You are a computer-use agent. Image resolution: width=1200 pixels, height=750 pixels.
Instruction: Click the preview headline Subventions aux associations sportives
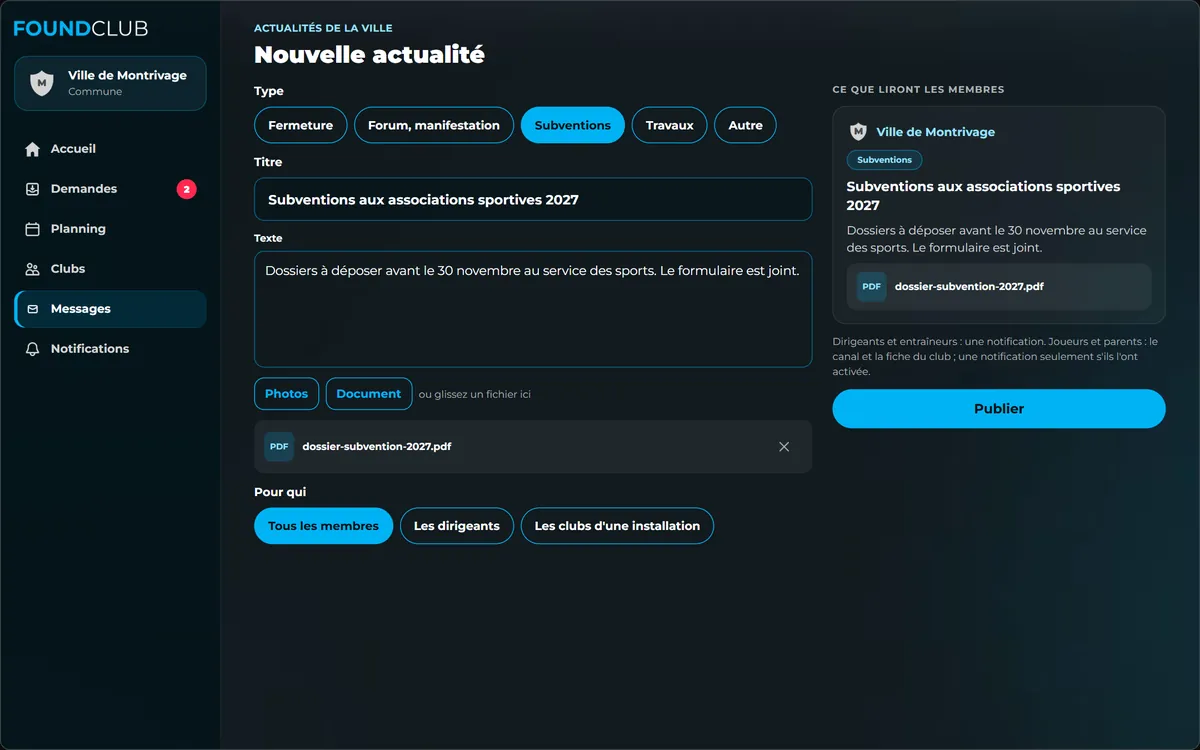pos(983,196)
